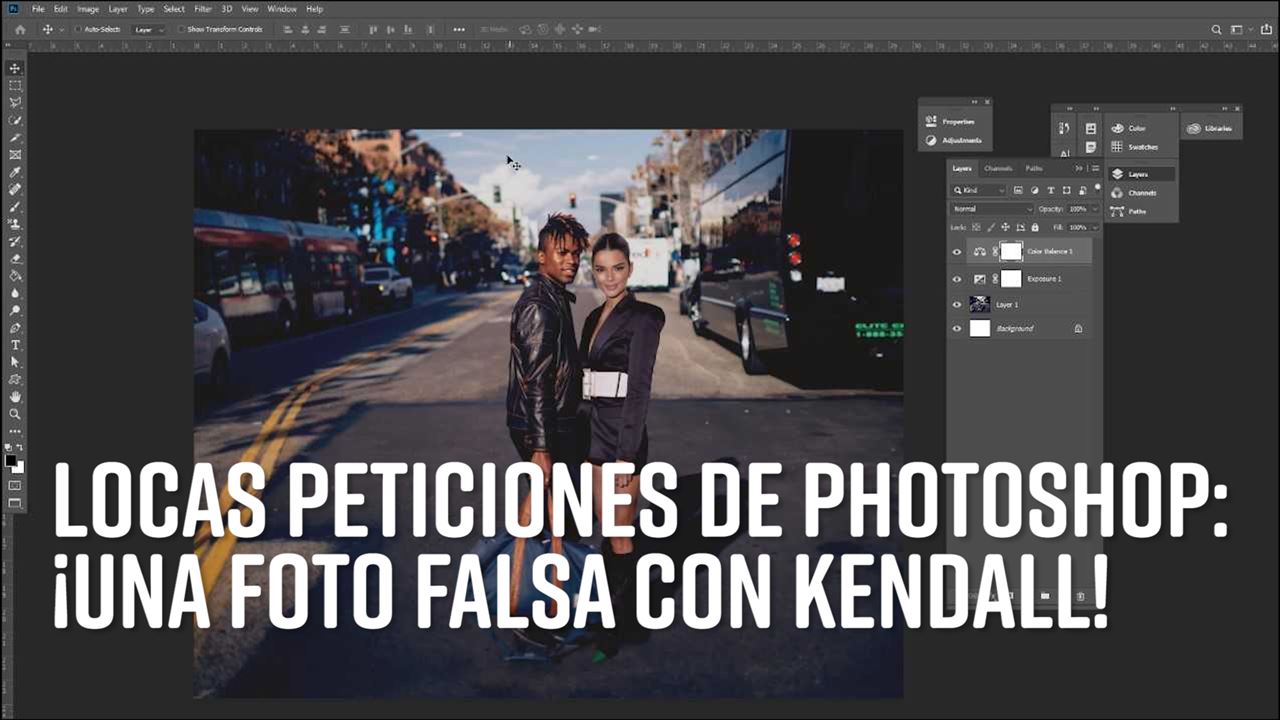Open the Edit Toolbar three-dots button
The image size is (1280, 720).
coord(15,430)
